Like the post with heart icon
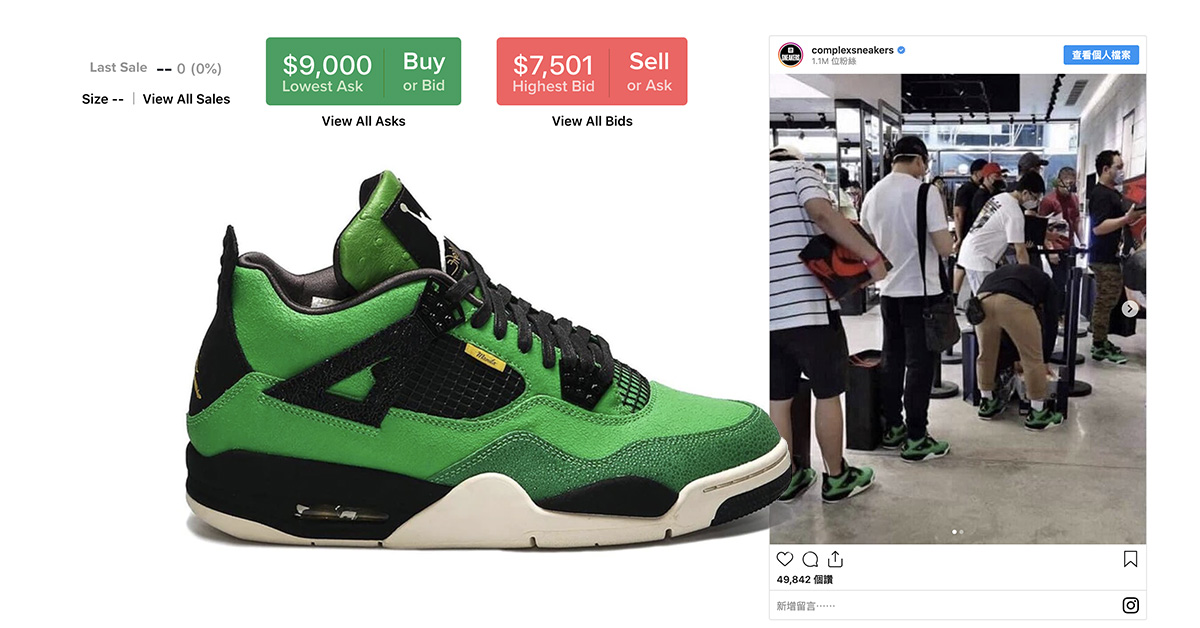 (785, 559)
